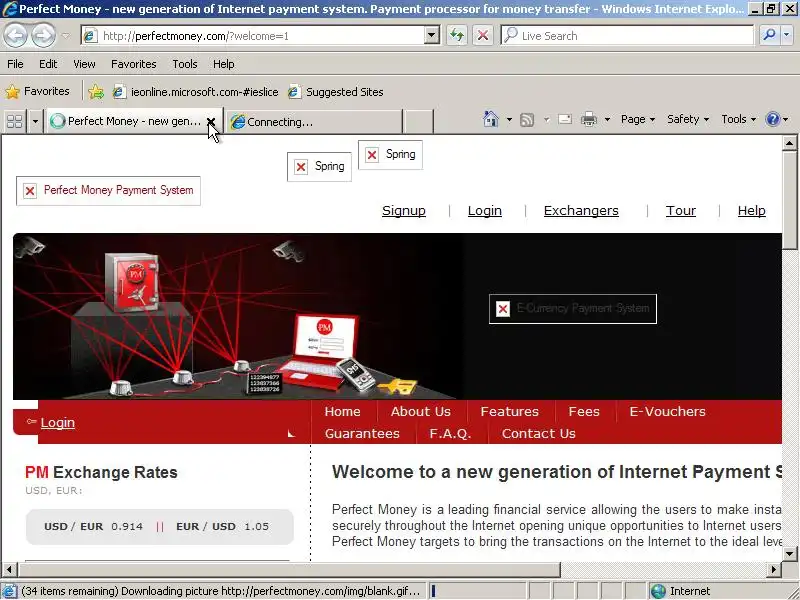Click the vertical scrollbar down arrow
800x600 pixels.
pos(790,554)
